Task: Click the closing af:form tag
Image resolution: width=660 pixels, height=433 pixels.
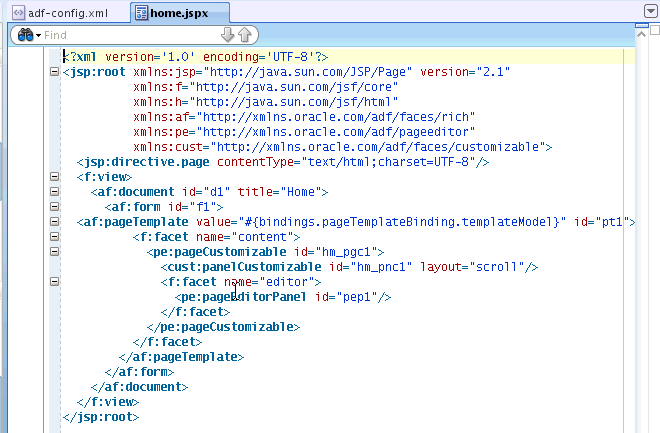Action: 139,372
